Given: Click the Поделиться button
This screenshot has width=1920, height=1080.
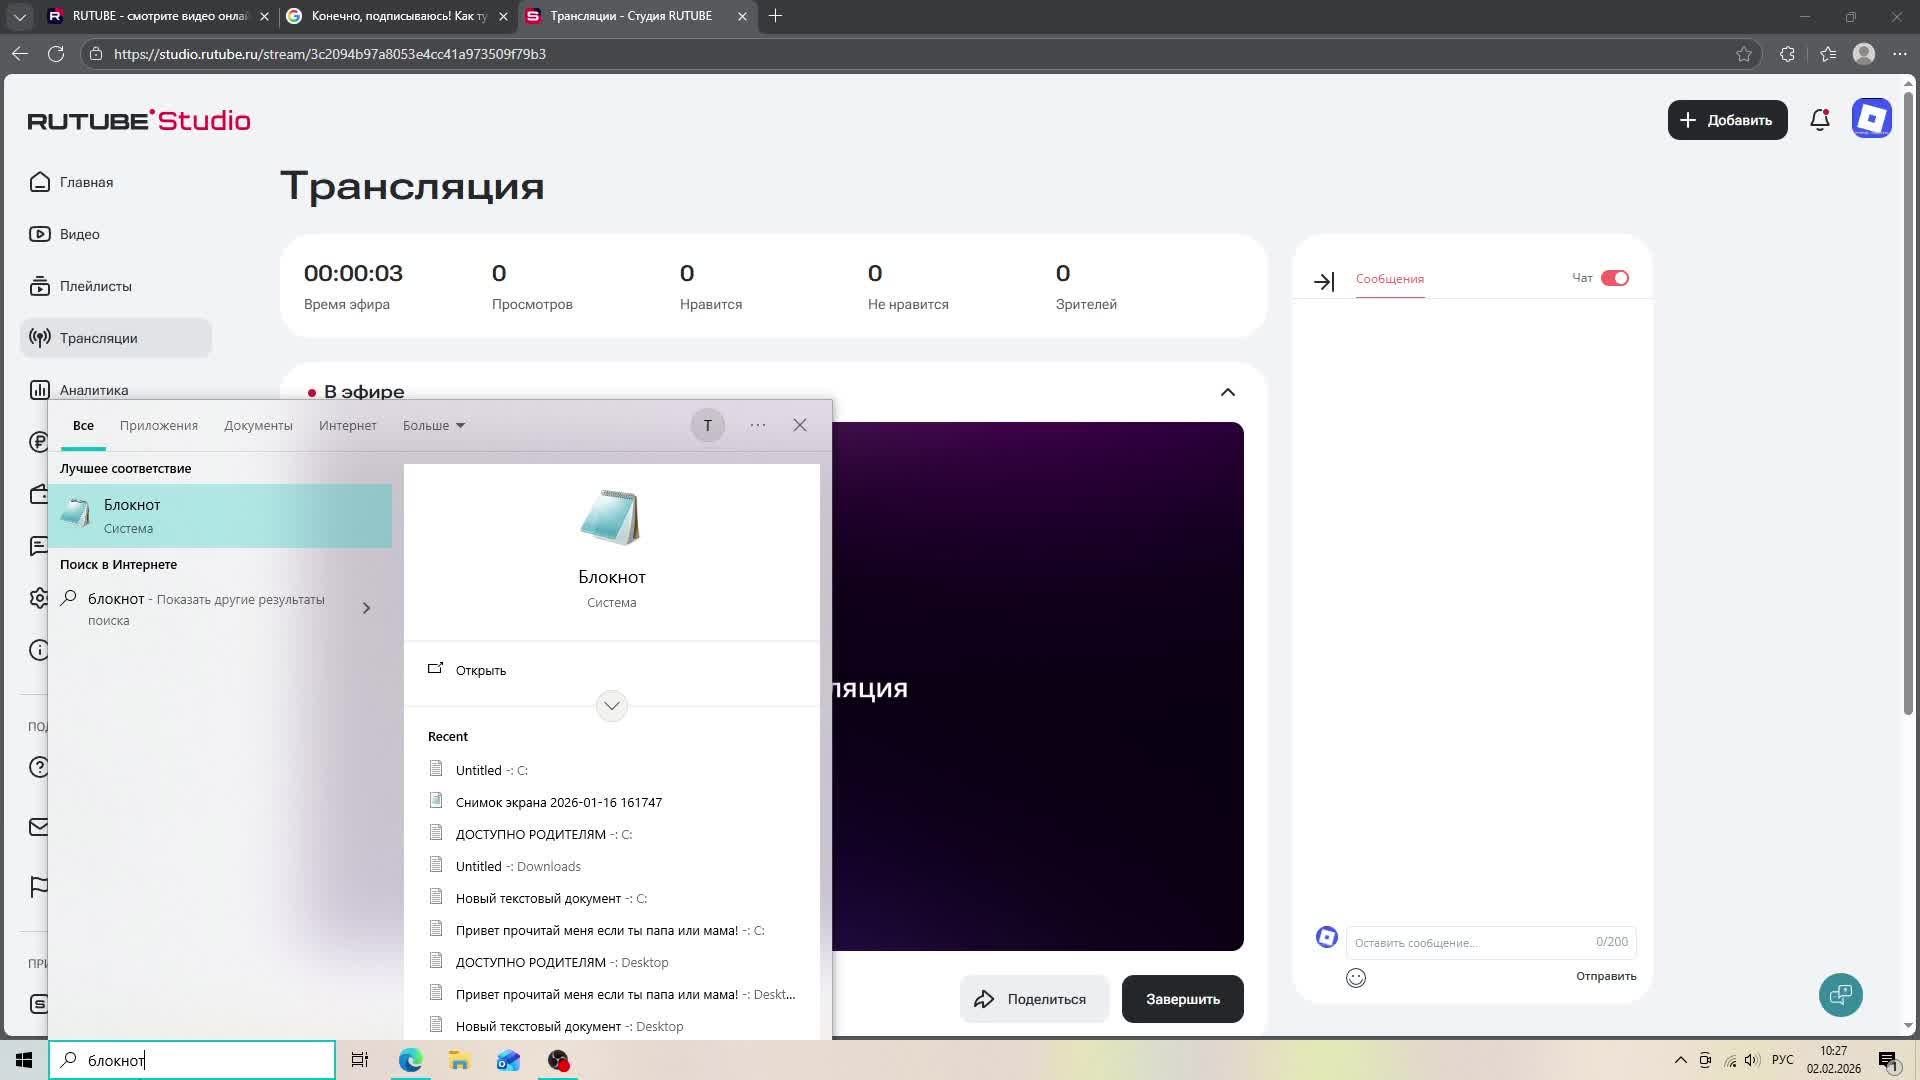Looking at the screenshot, I should coord(1033,999).
